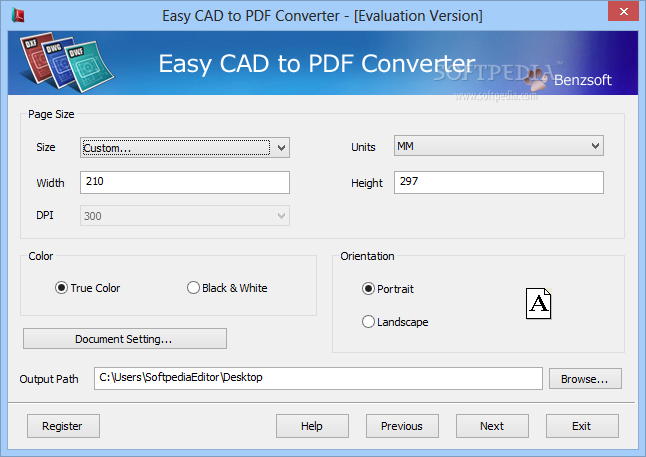Click the Exit button
Screen dimensions: 646x457
pyautogui.click(x=582, y=426)
